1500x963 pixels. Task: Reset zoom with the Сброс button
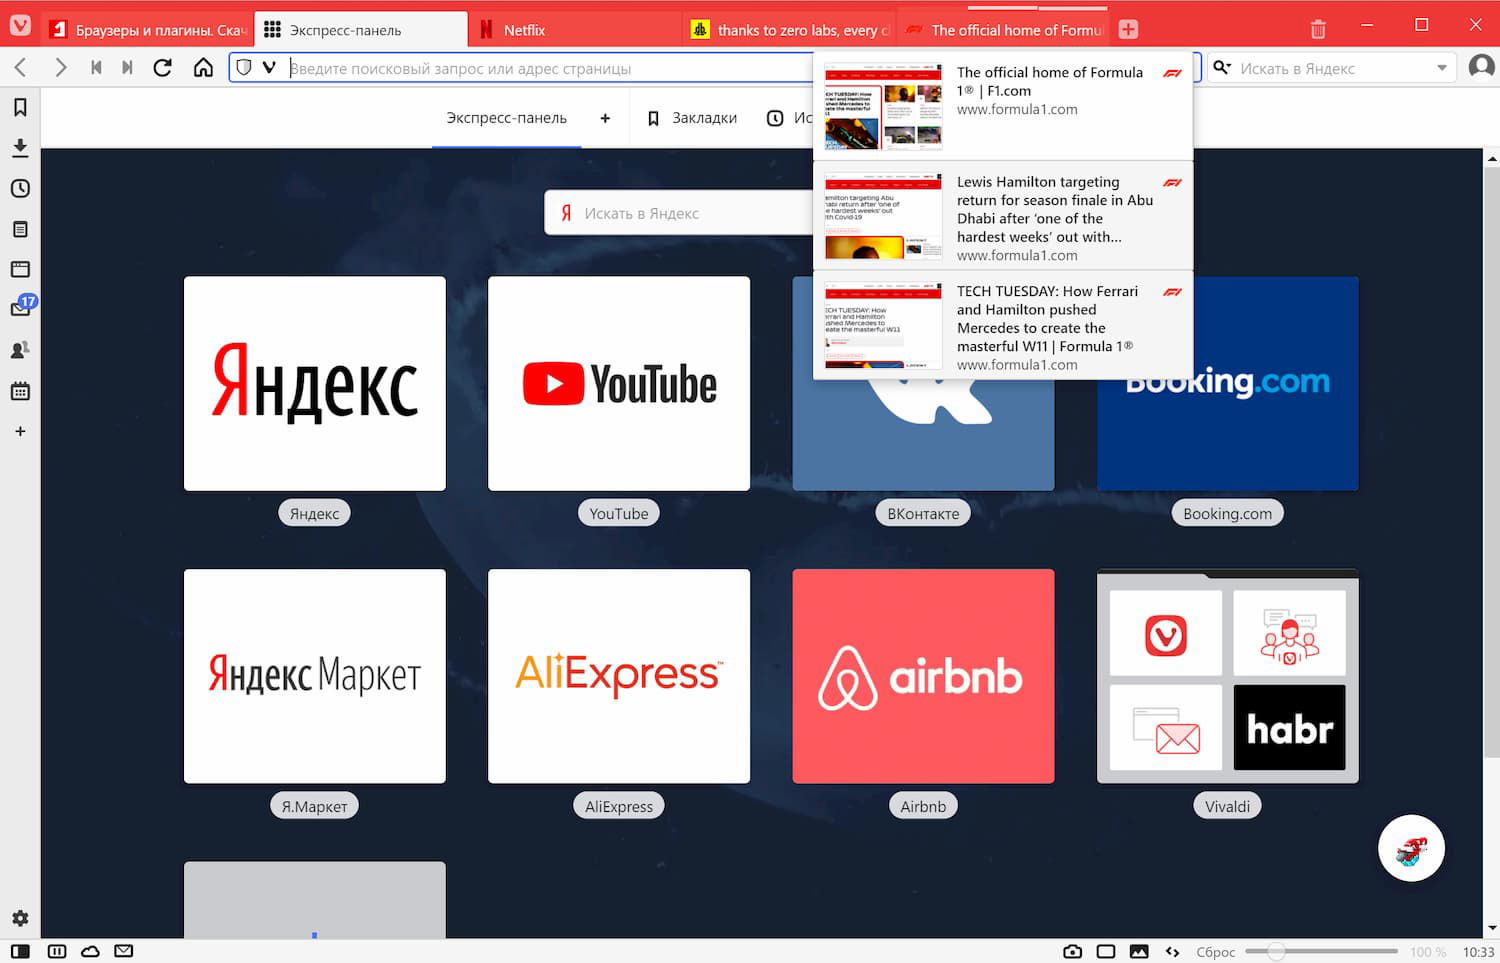pyautogui.click(x=1216, y=952)
